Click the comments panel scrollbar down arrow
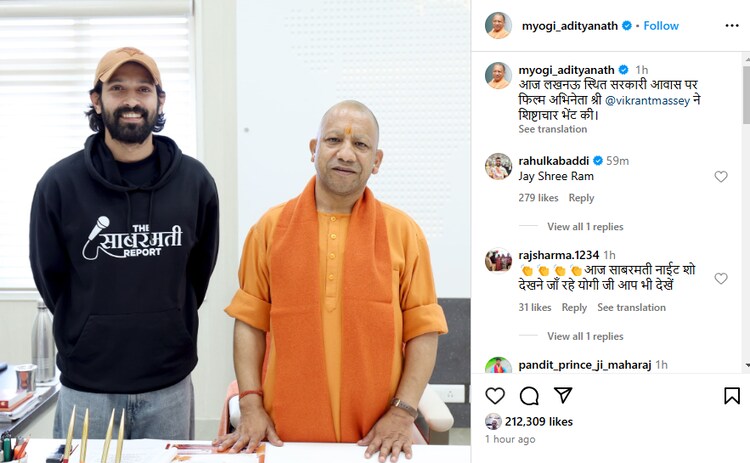This screenshot has width=750, height=463. tap(746, 365)
